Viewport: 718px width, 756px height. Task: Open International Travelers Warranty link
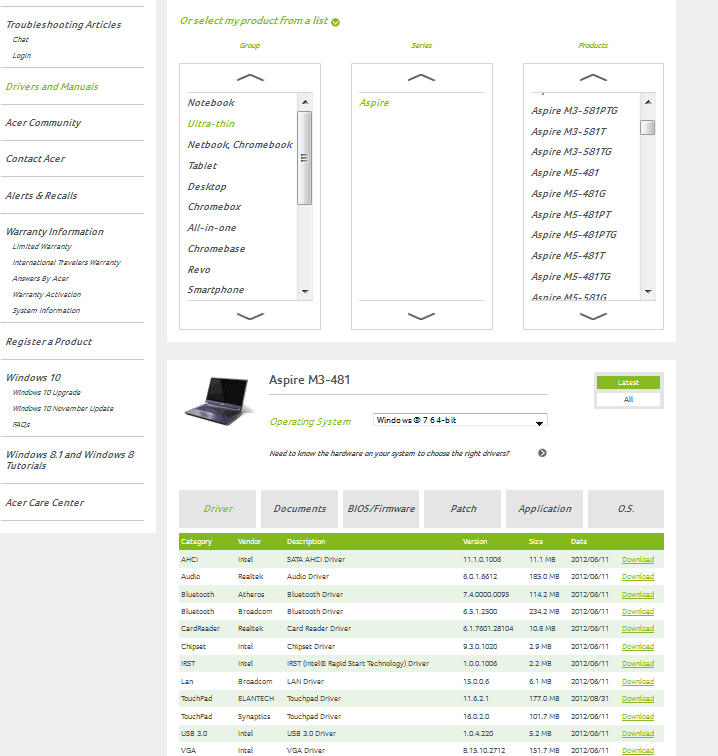point(66,262)
